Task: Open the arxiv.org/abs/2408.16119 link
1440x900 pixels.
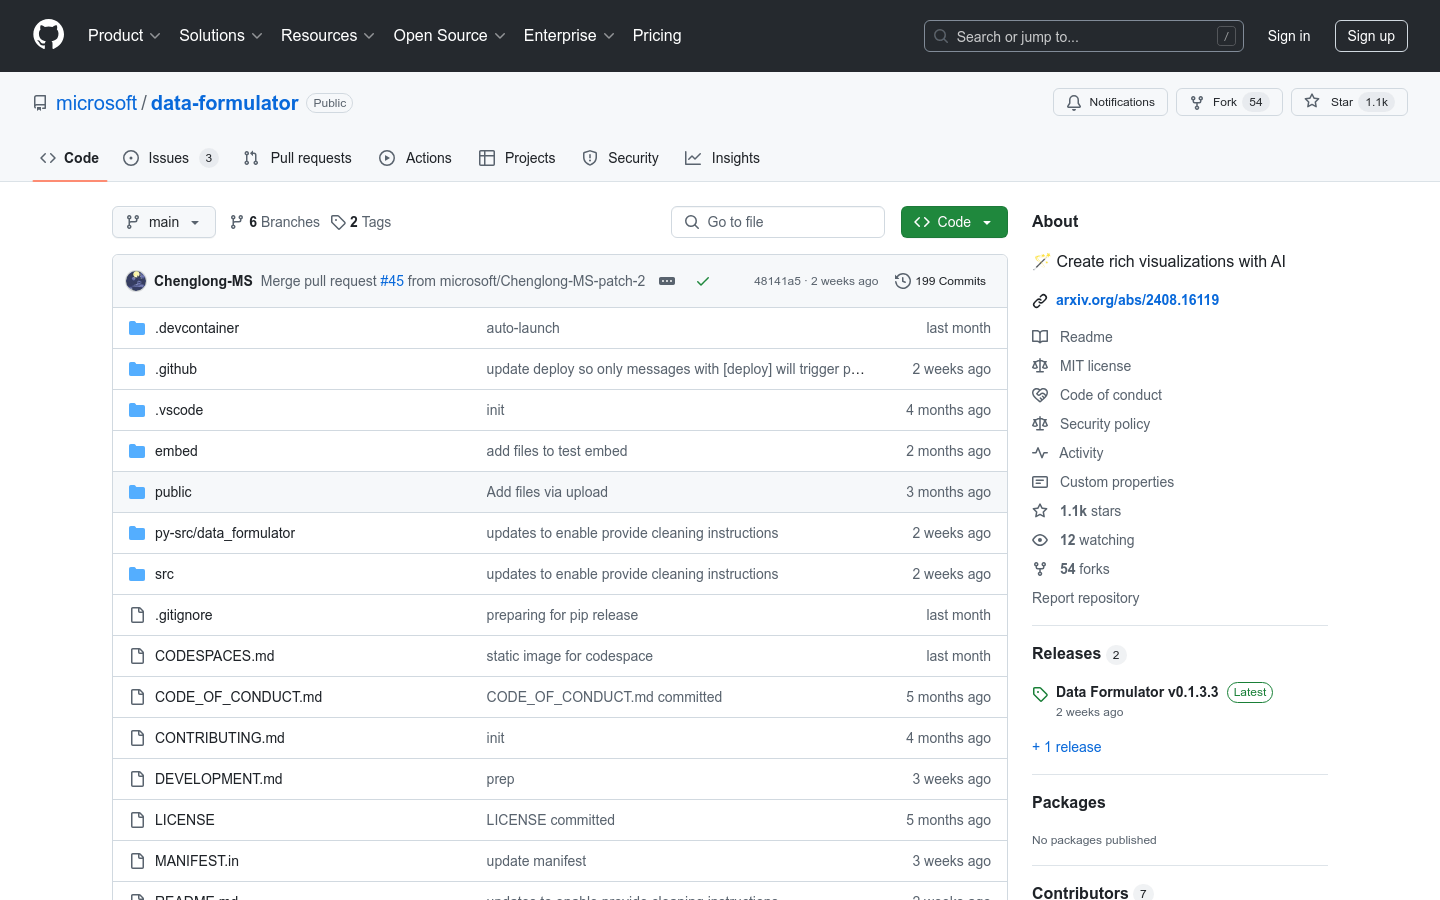Action: click(x=1137, y=300)
